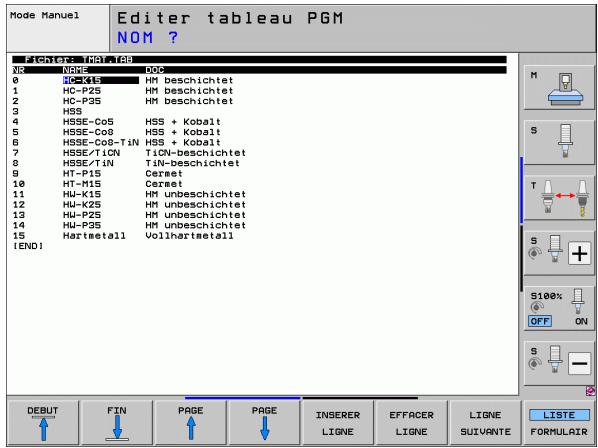Click INSERER LIGNE softkey

point(338,422)
